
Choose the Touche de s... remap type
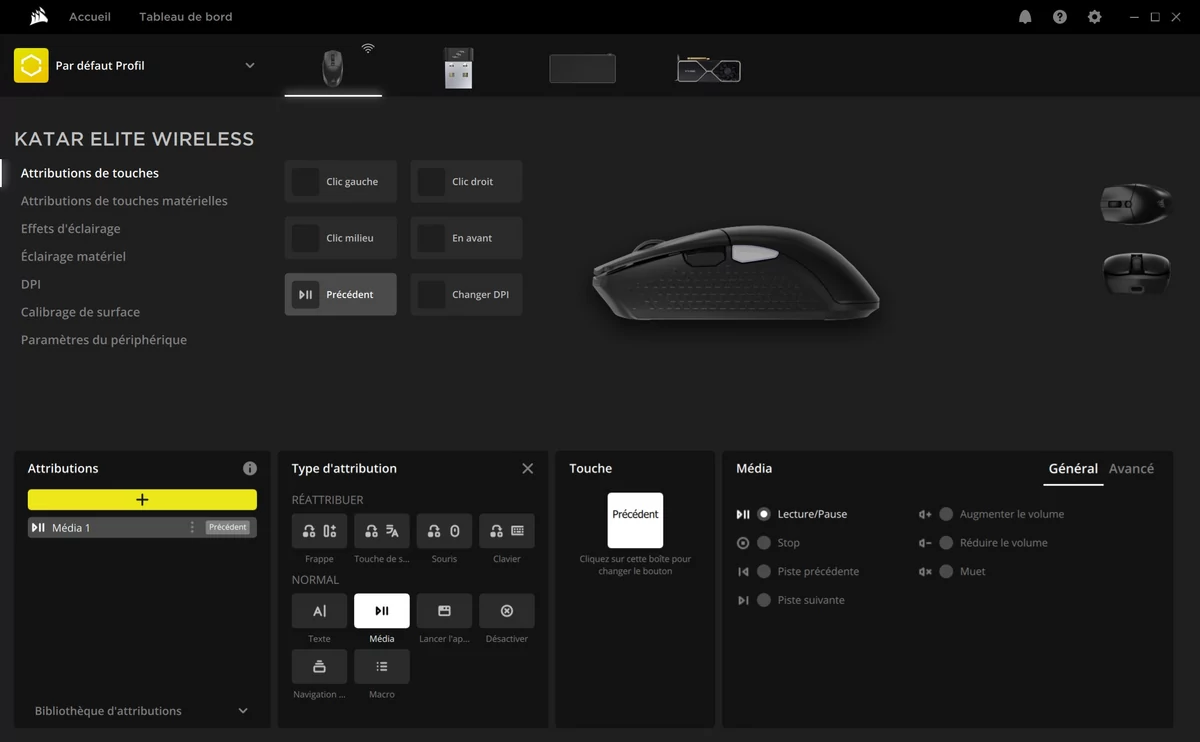tap(382, 531)
